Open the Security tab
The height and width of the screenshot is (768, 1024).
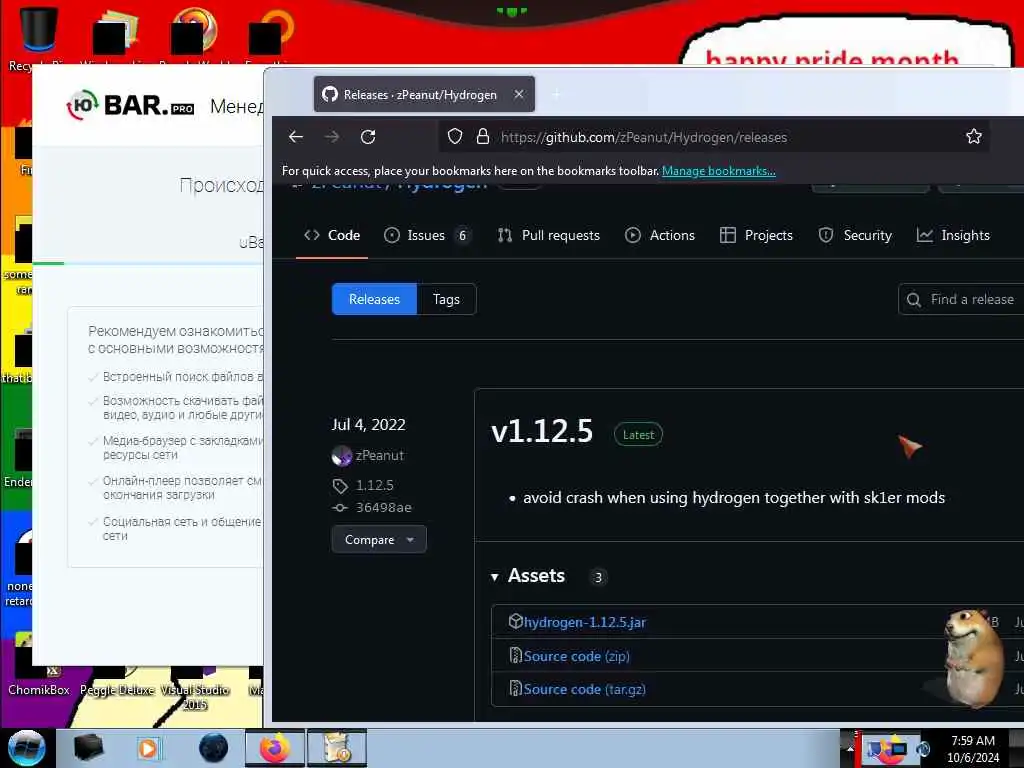click(855, 235)
